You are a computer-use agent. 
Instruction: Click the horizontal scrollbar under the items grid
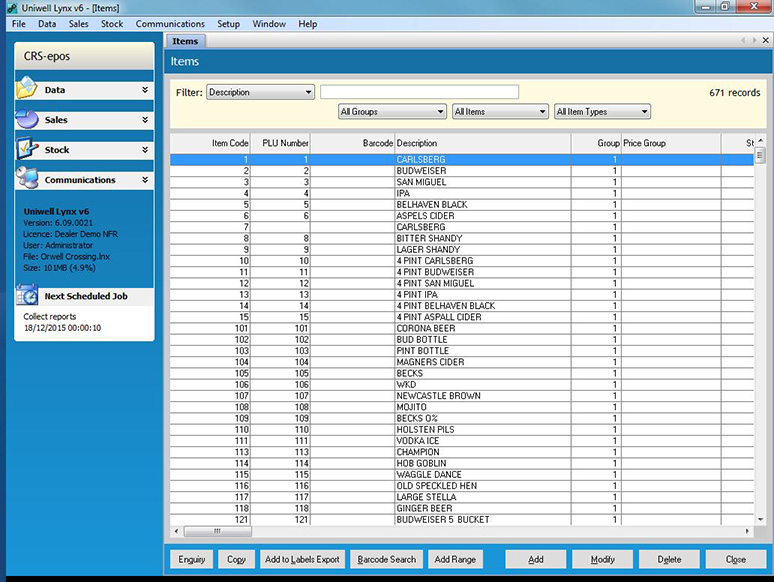(x=460, y=531)
